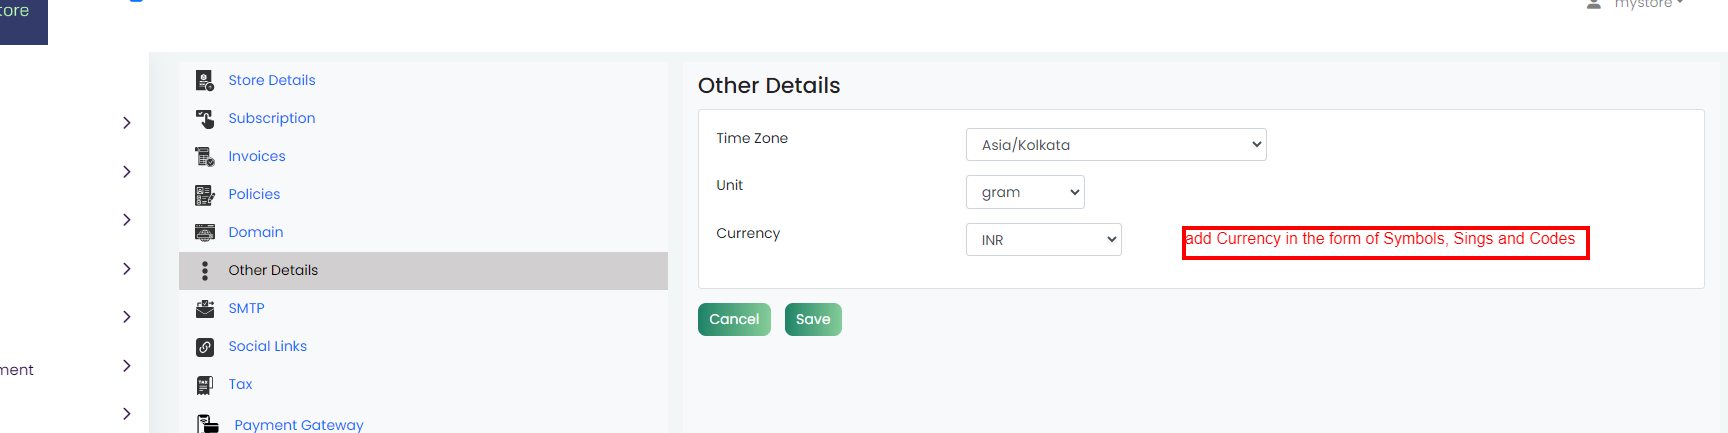
Task: Open the Unit gram dropdown
Action: (1025, 192)
